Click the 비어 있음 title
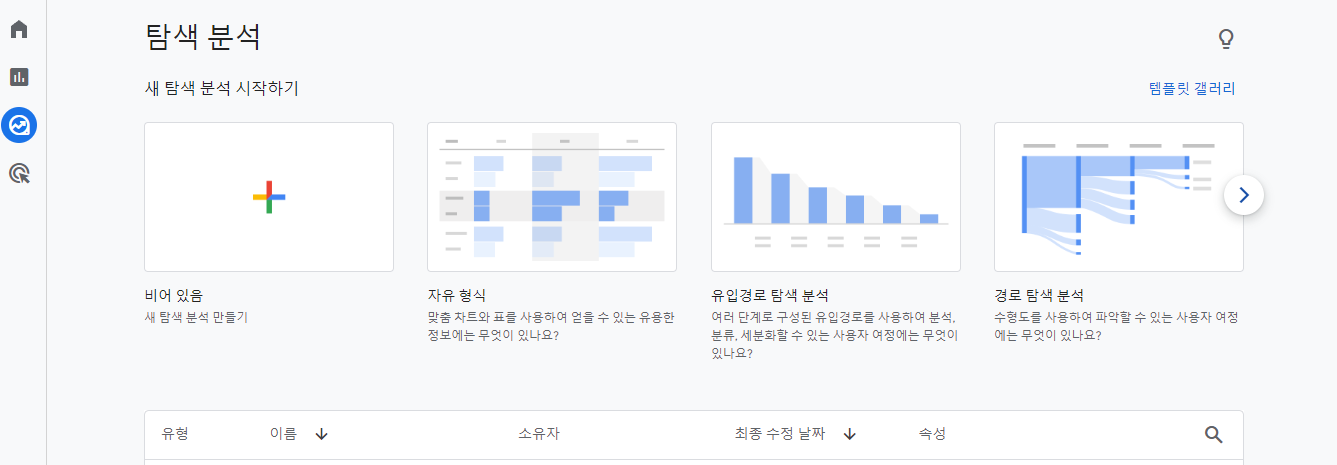The image size is (1337, 465). pos(174,296)
